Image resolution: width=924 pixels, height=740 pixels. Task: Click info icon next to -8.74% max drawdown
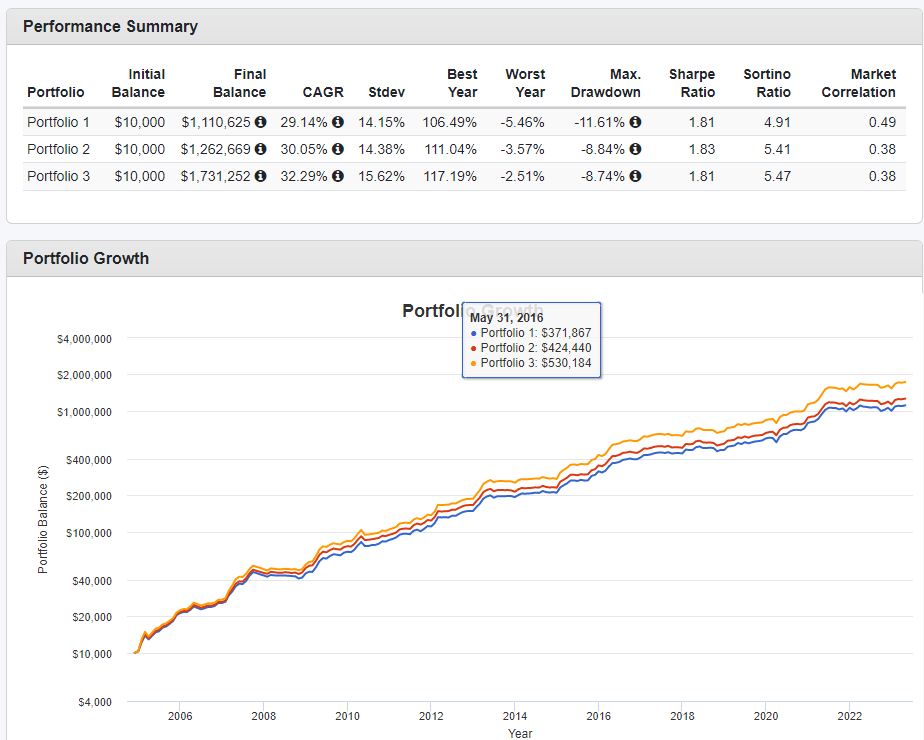point(635,176)
